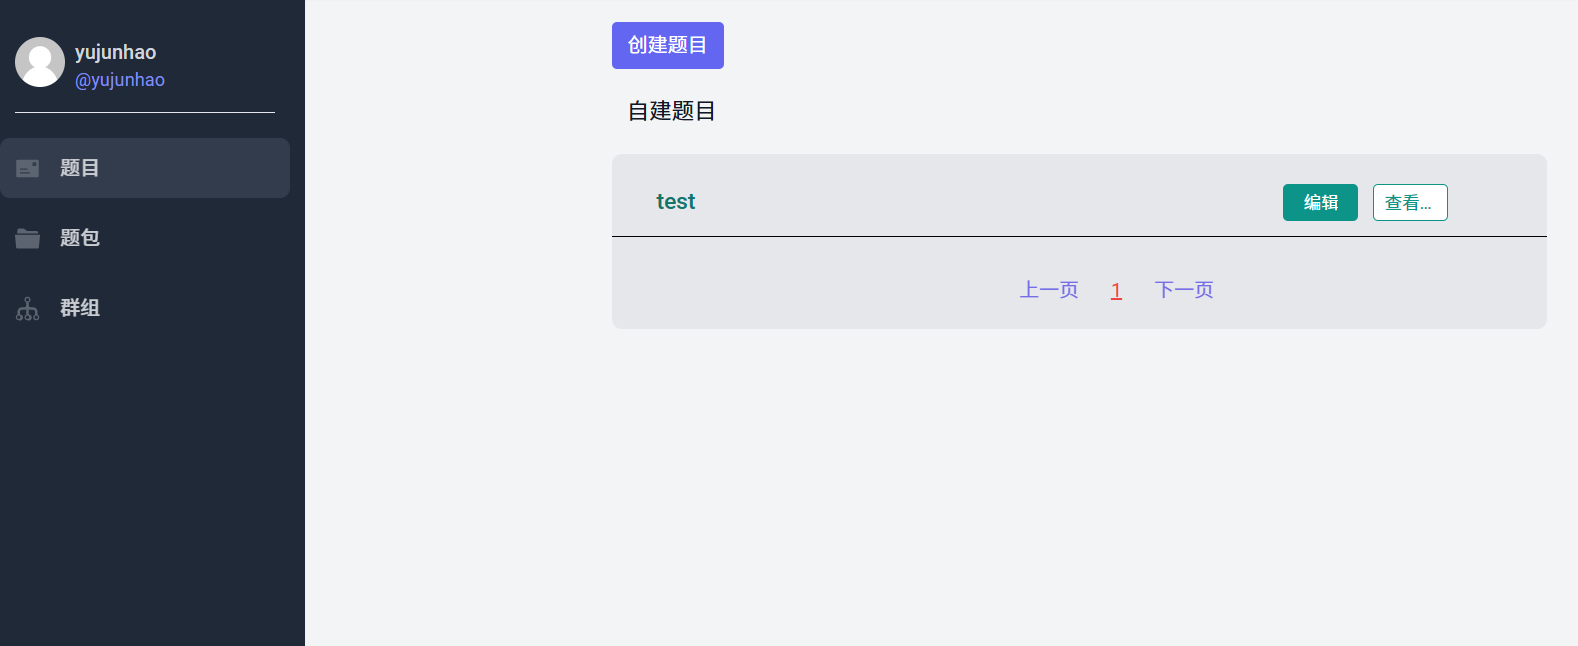The width and height of the screenshot is (1578, 646).
Task: Click the divider line under the username
Action: (x=145, y=113)
